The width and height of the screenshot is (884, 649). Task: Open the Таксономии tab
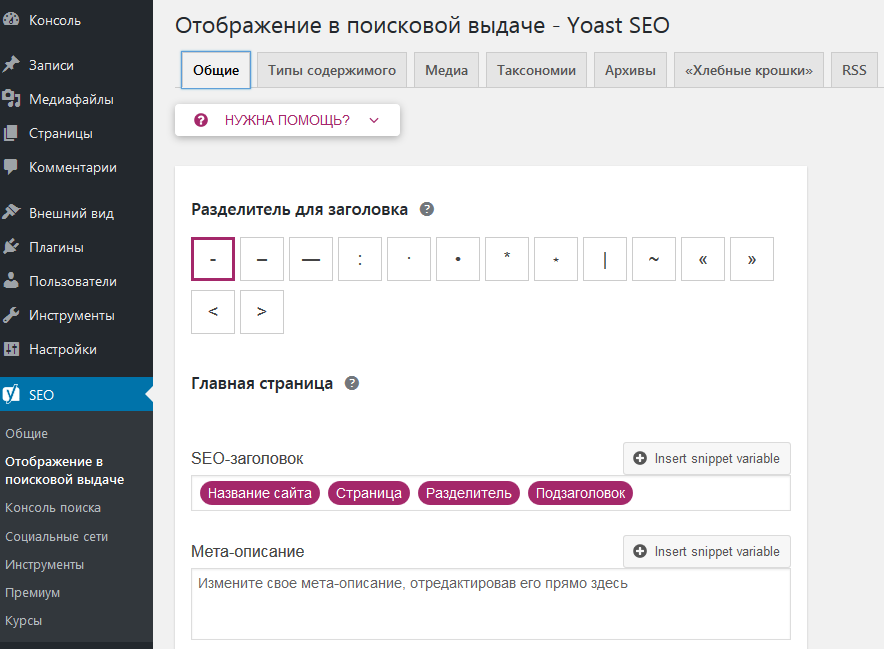pos(536,70)
